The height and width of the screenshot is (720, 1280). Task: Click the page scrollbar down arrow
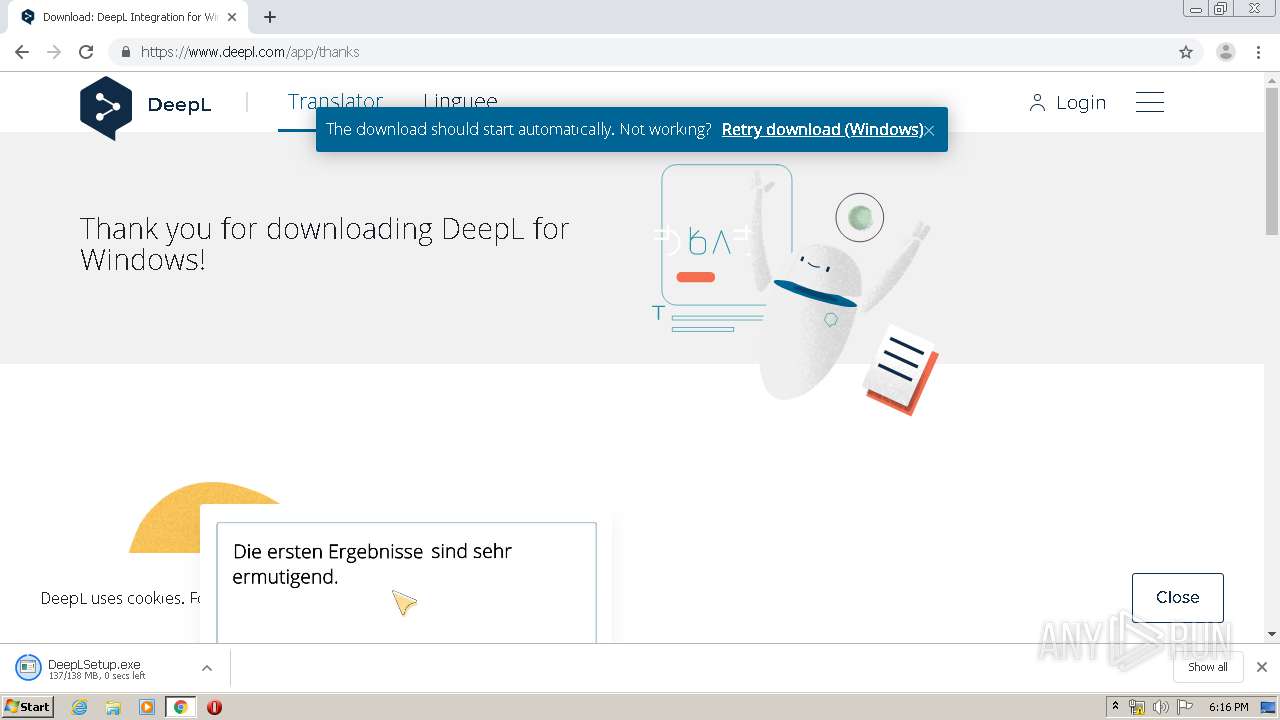(1272, 634)
